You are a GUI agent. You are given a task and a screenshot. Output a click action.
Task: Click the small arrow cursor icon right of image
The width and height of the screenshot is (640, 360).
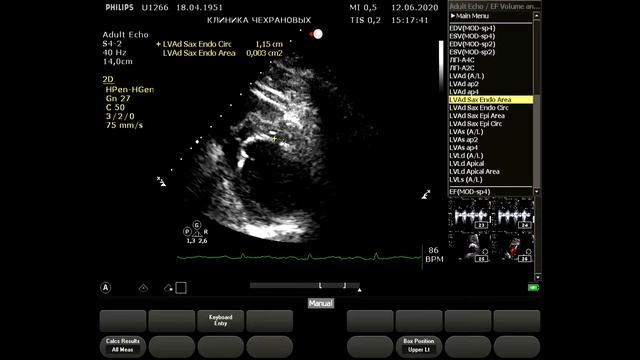tap(426, 195)
